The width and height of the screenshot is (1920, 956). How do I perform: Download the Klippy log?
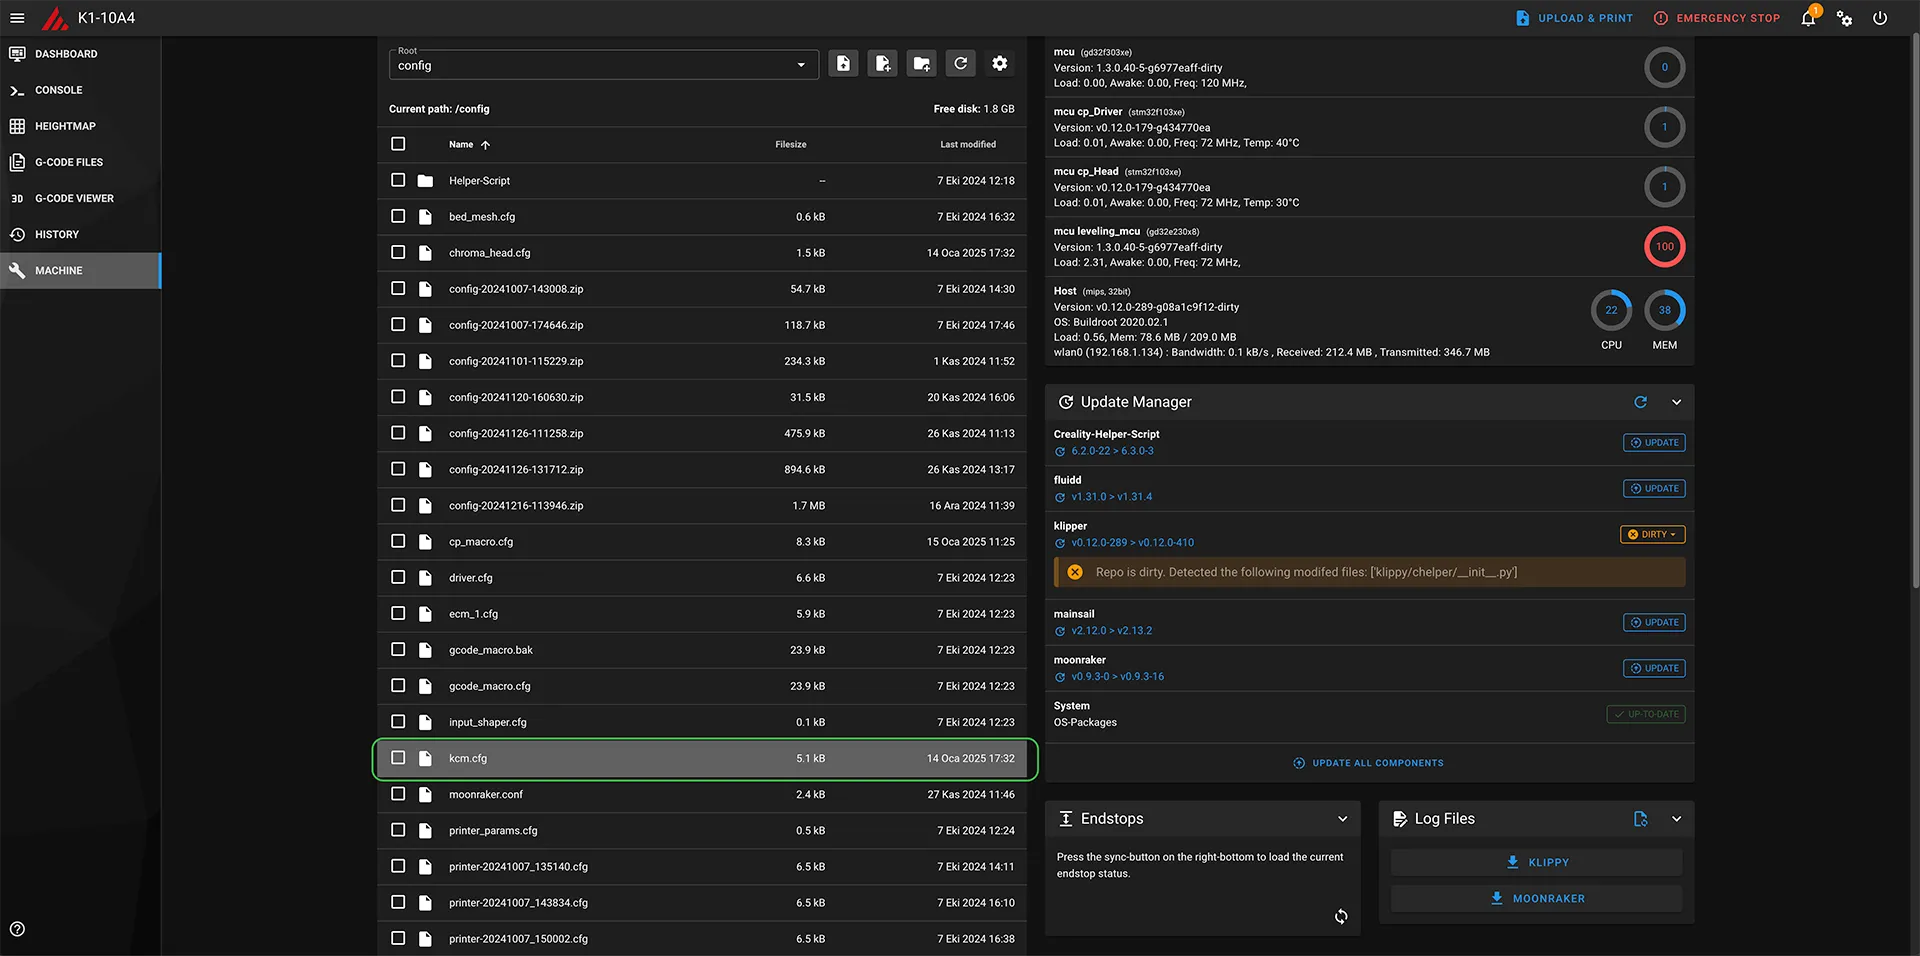[1537, 862]
